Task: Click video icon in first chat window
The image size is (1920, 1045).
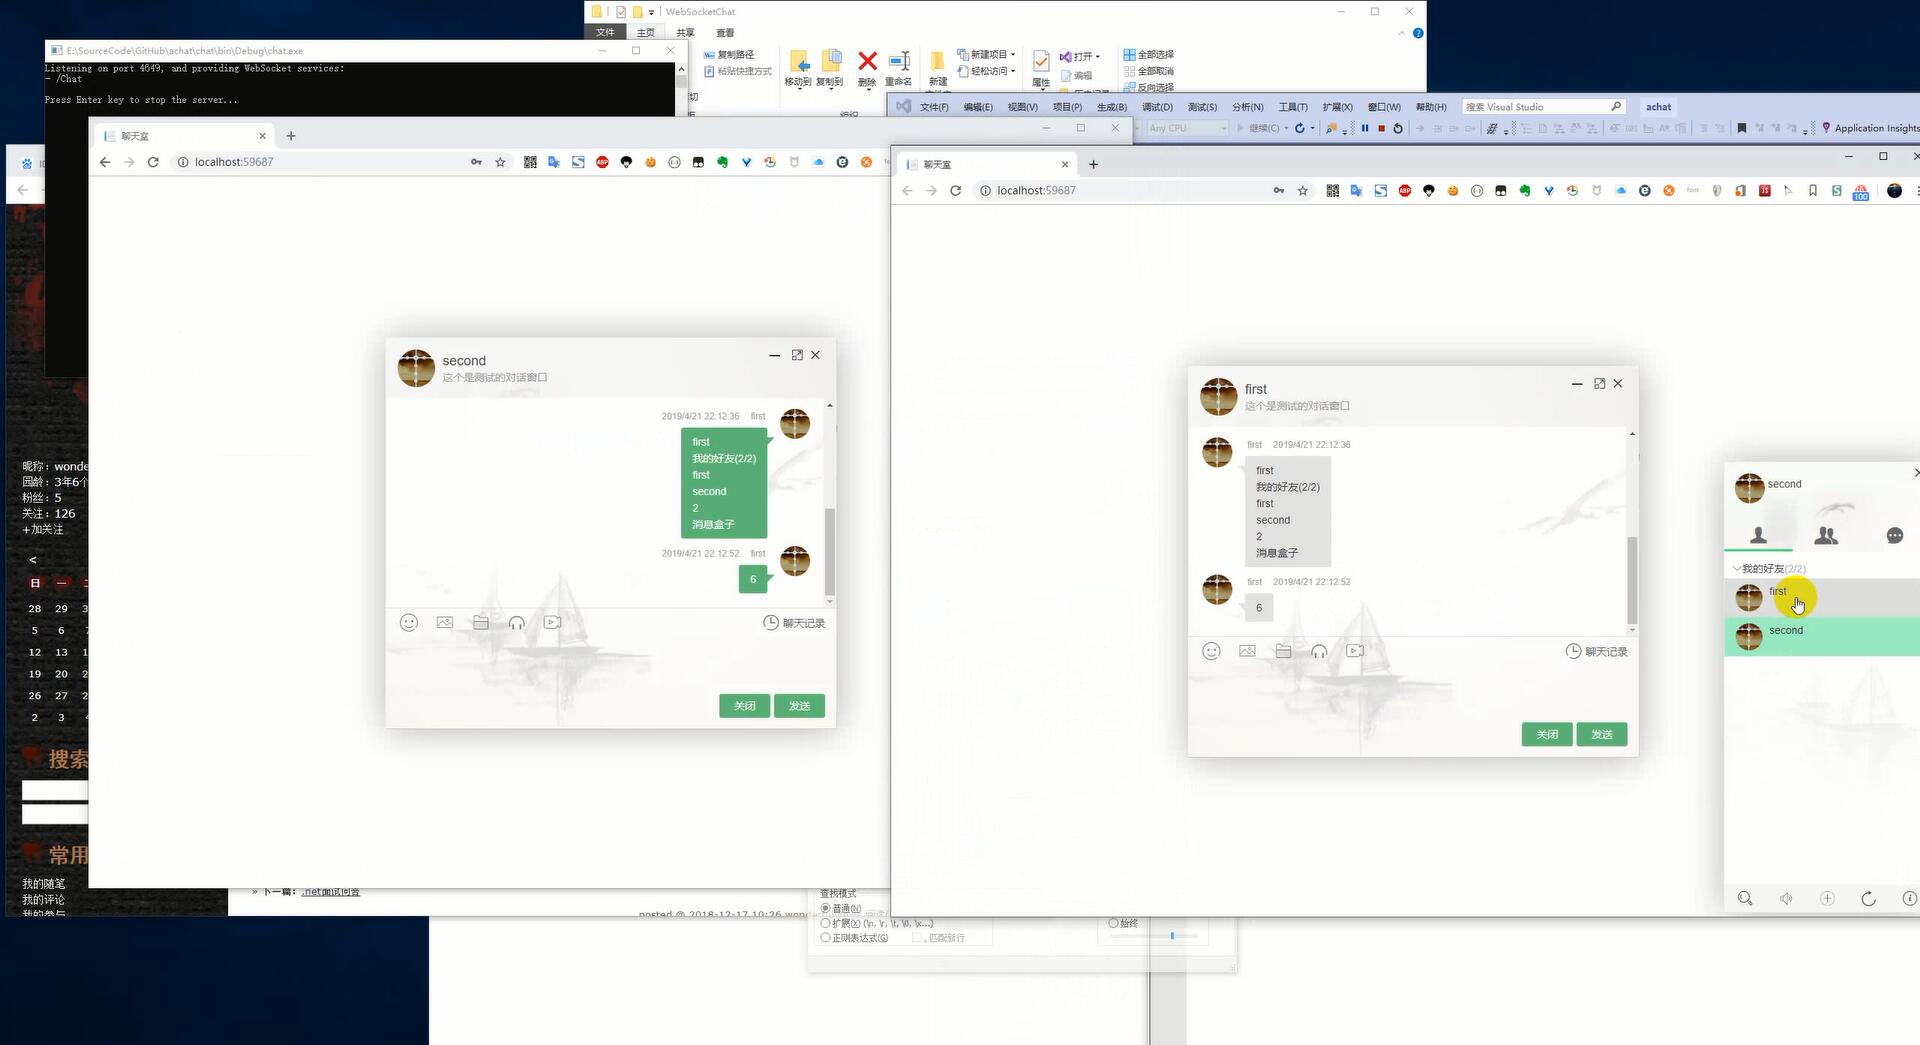Action: tap(1355, 651)
